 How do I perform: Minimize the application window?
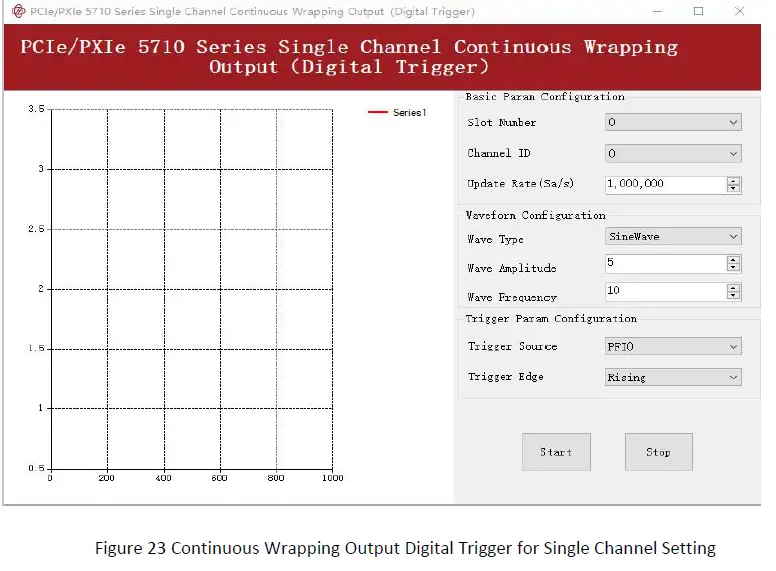coord(657,11)
